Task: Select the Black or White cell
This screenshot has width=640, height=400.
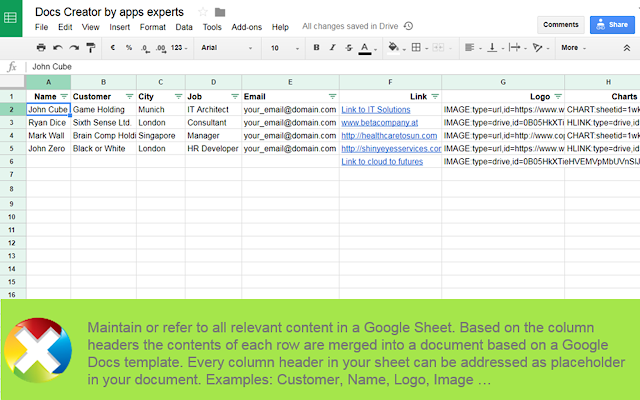Action: [x=104, y=149]
